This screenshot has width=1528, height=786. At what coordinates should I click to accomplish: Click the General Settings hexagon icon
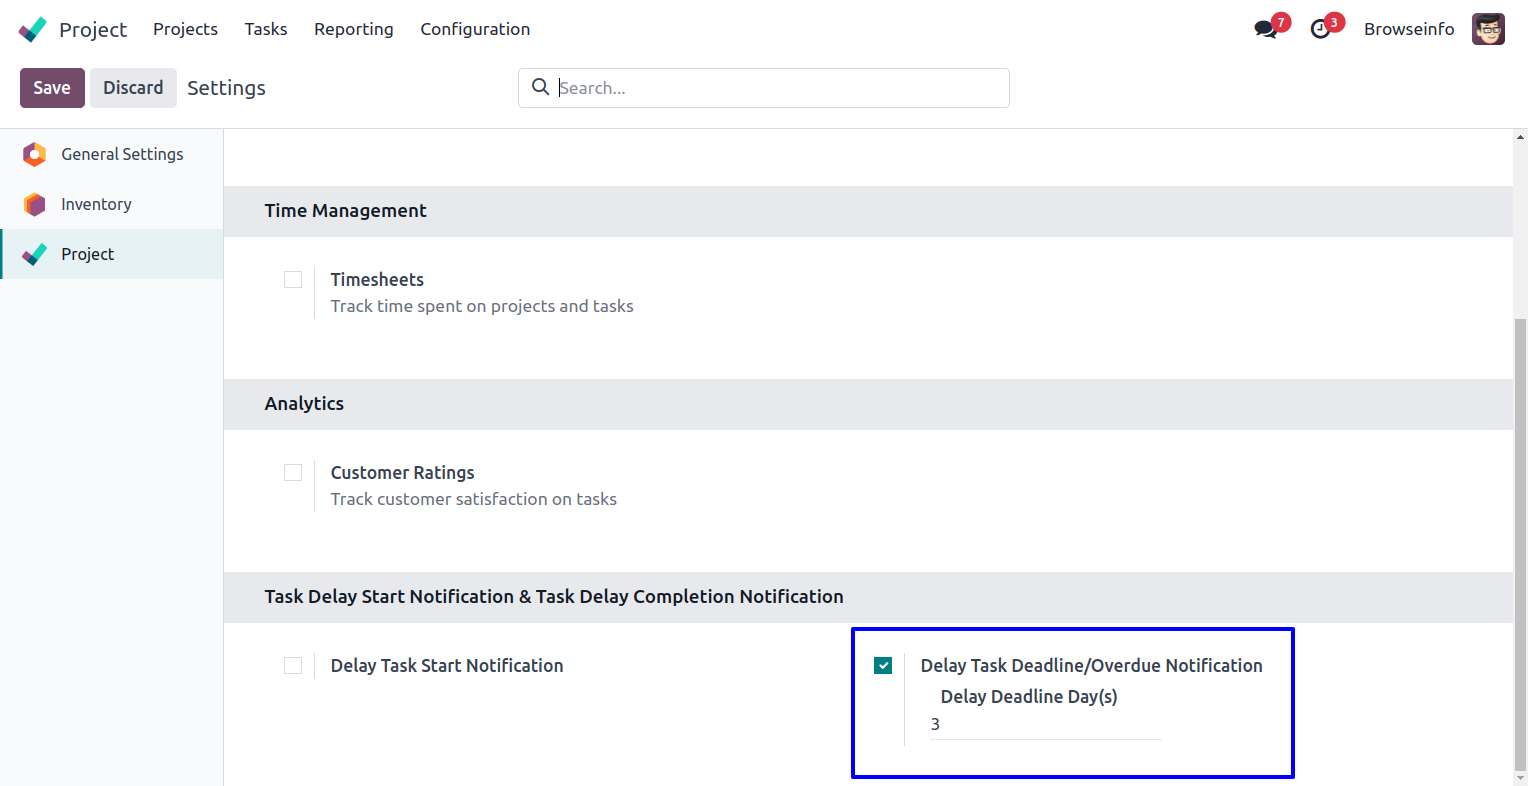coord(35,154)
